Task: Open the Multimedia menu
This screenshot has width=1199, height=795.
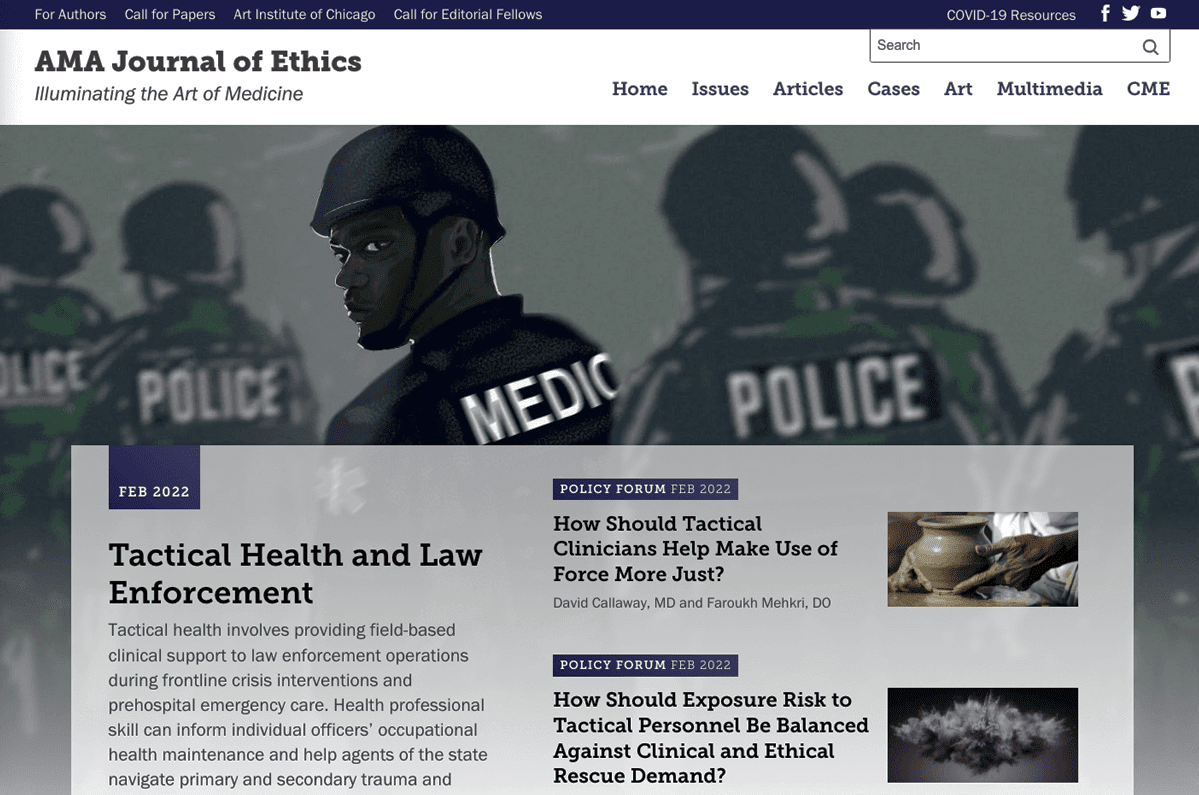Action: pyautogui.click(x=1049, y=89)
